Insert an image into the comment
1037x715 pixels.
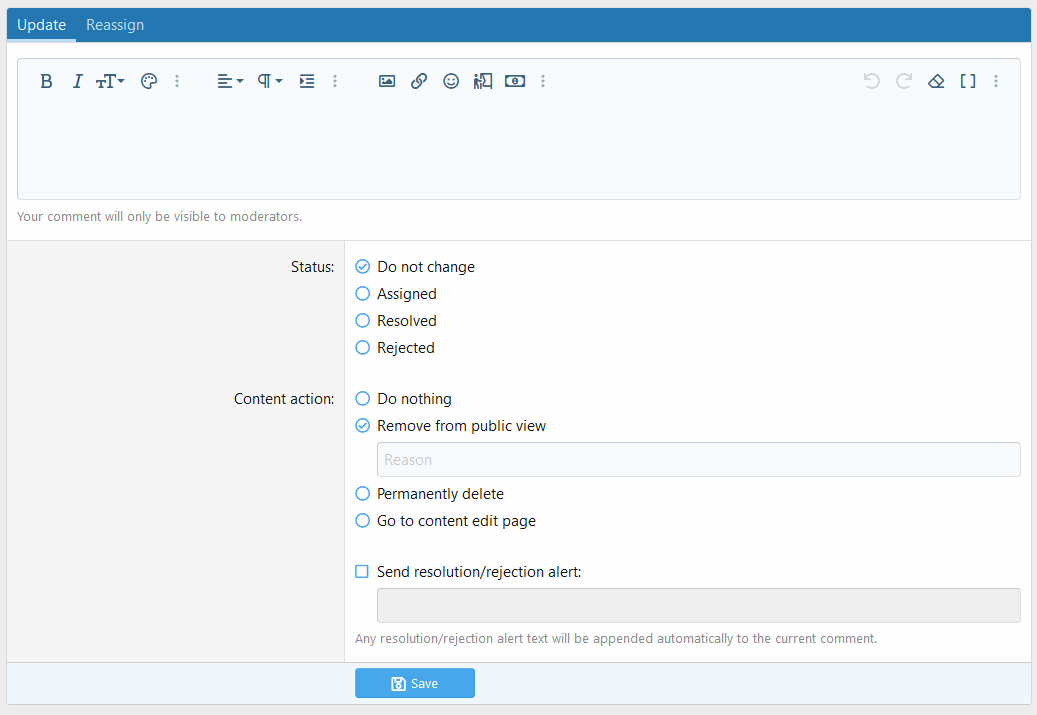click(x=387, y=81)
